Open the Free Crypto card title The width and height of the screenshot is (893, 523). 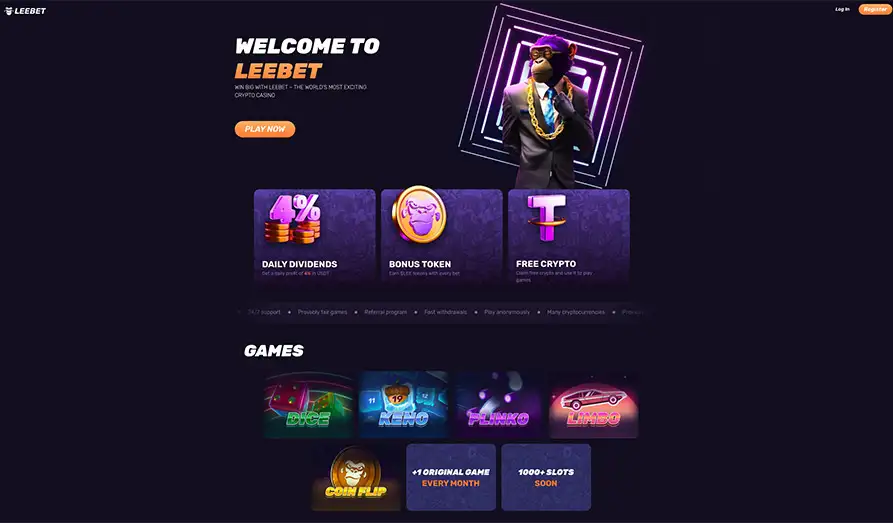pyautogui.click(x=546, y=264)
